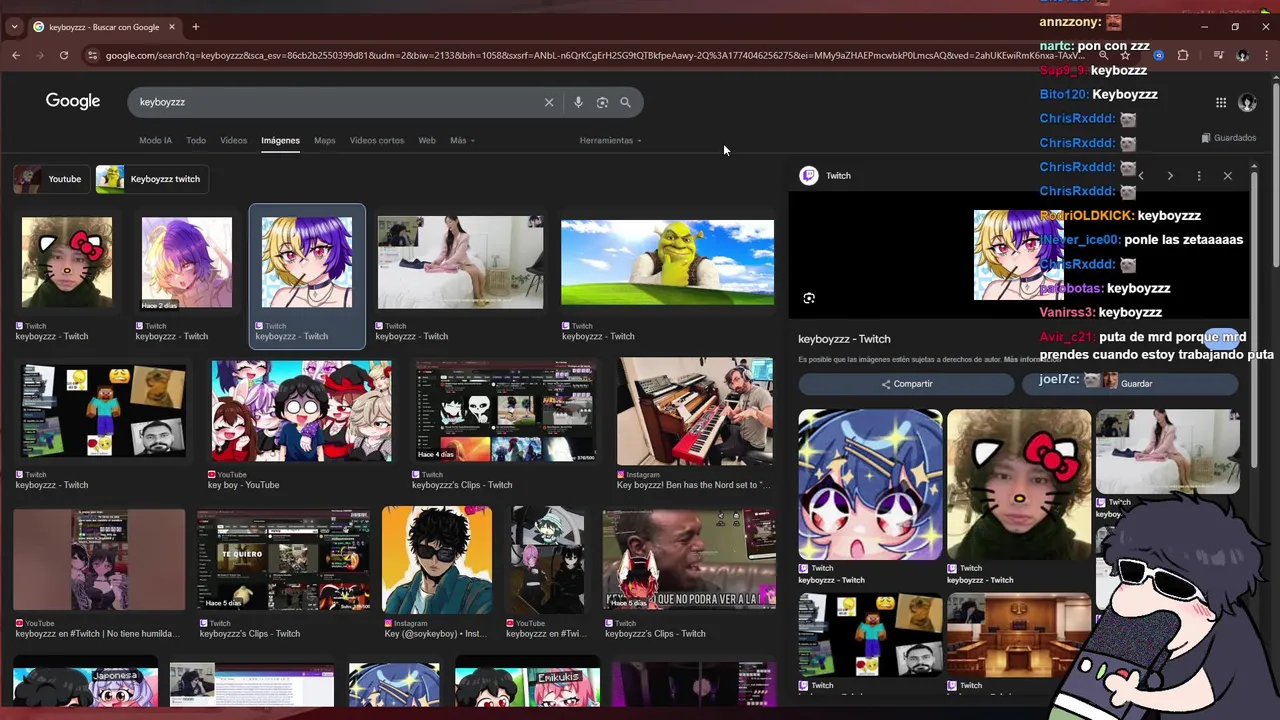Focus the keyboyzzz search input field
This screenshot has width=1280, height=720.
(x=335, y=102)
